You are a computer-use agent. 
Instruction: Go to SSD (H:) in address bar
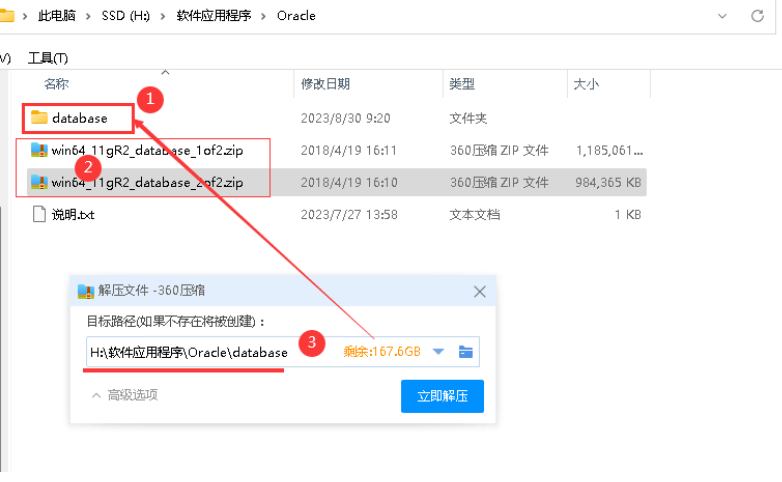click(x=125, y=16)
